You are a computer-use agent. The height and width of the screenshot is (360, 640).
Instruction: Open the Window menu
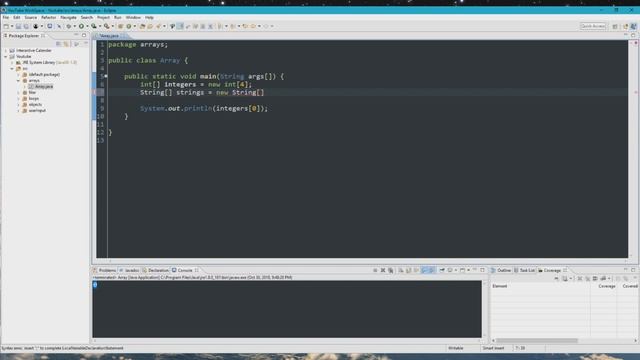coord(133,18)
